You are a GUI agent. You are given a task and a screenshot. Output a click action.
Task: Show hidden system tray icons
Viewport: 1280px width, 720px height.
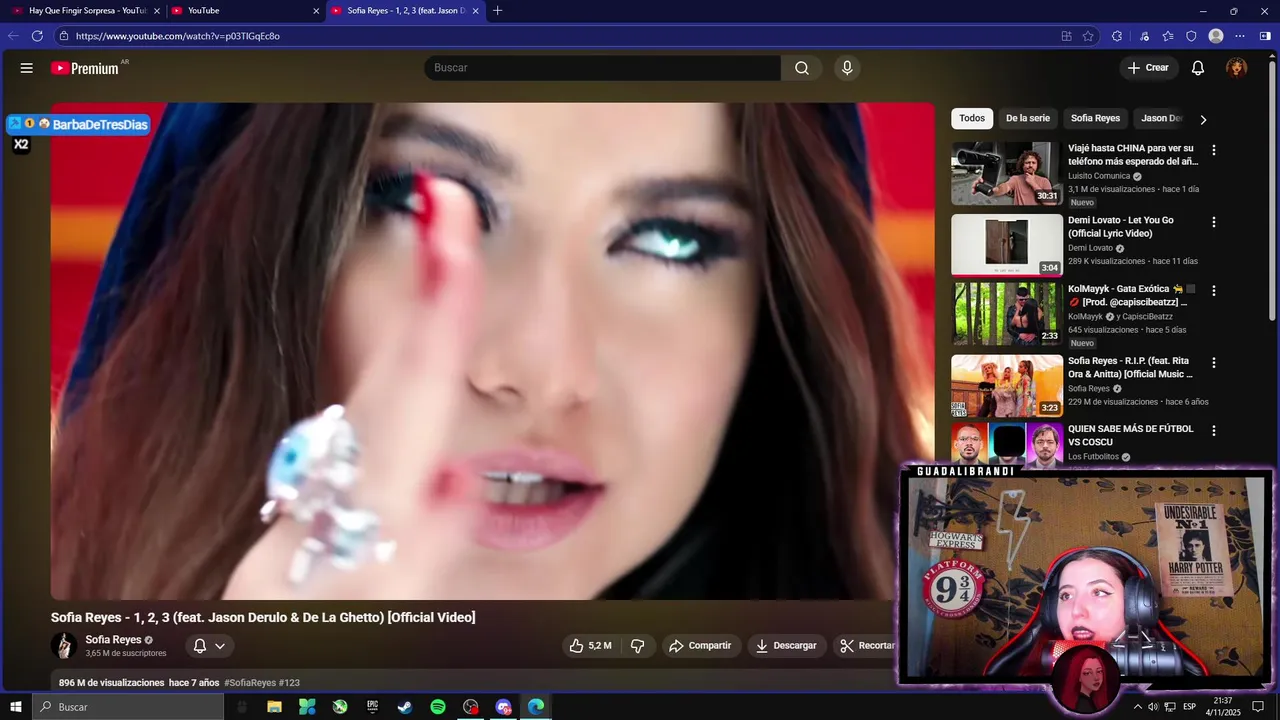(x=1137, y=707)
